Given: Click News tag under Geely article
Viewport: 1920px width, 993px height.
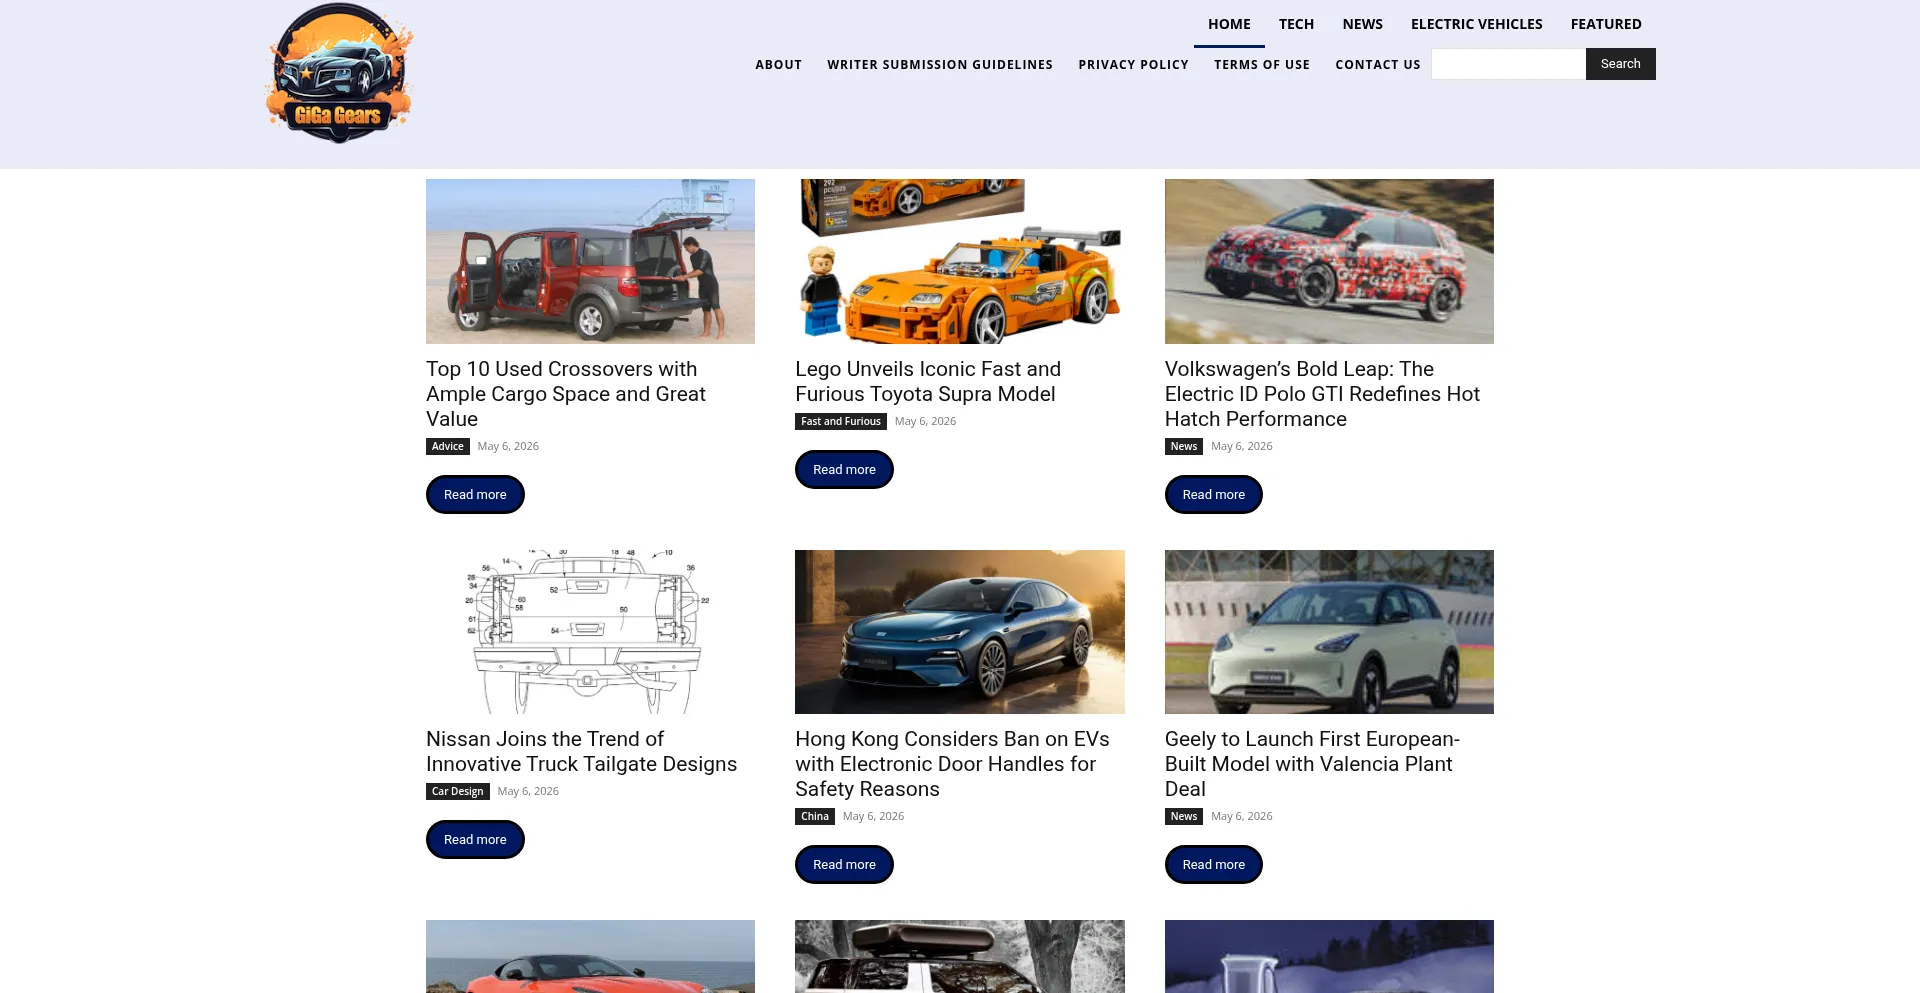Looking at the screenshot, I should [1183, 816].
